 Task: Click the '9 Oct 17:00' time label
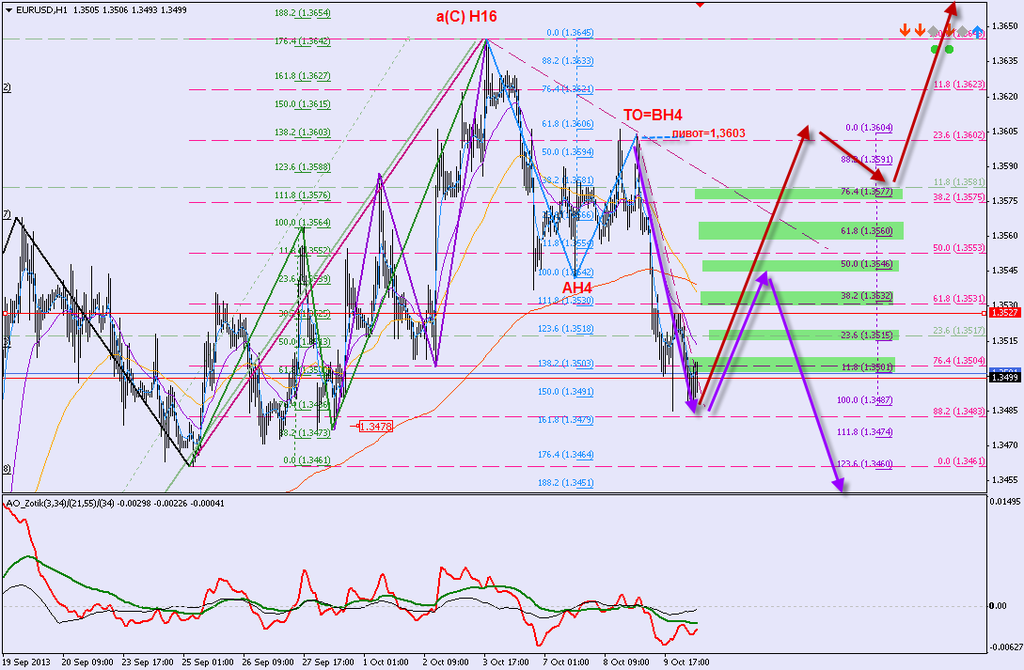coord(686,662)
